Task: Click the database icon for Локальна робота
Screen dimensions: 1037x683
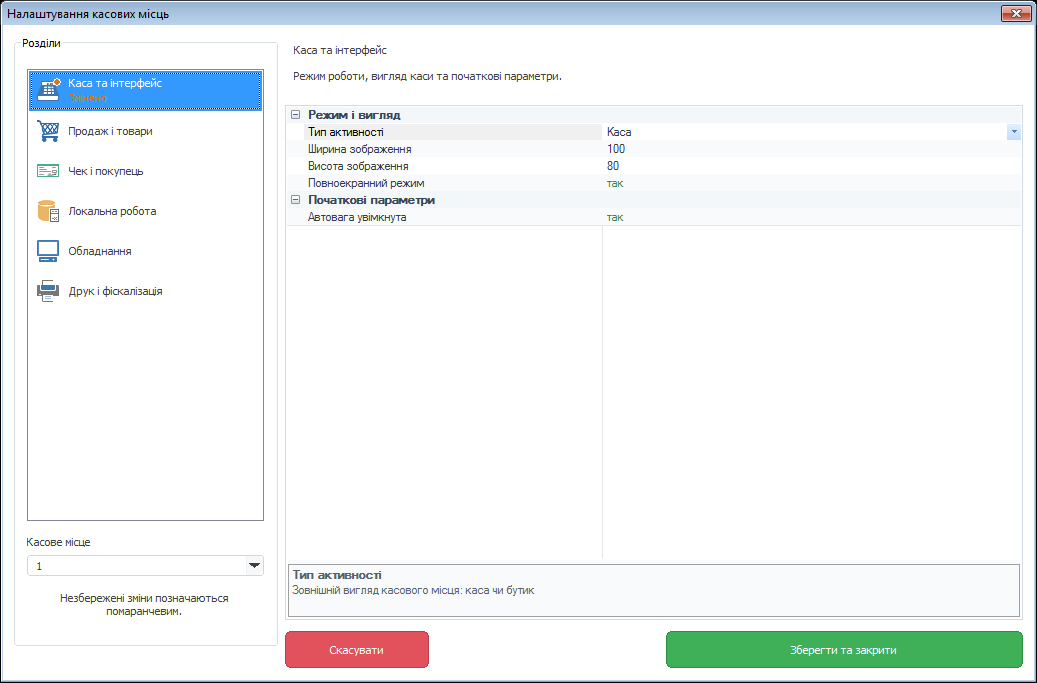Action: (48, 211)
